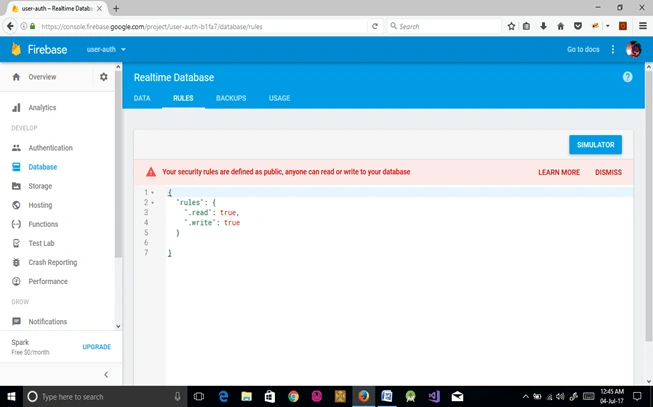
Task: Open Hosting in the sidebar
Action: pyautogui.click(x=40, y=205)
